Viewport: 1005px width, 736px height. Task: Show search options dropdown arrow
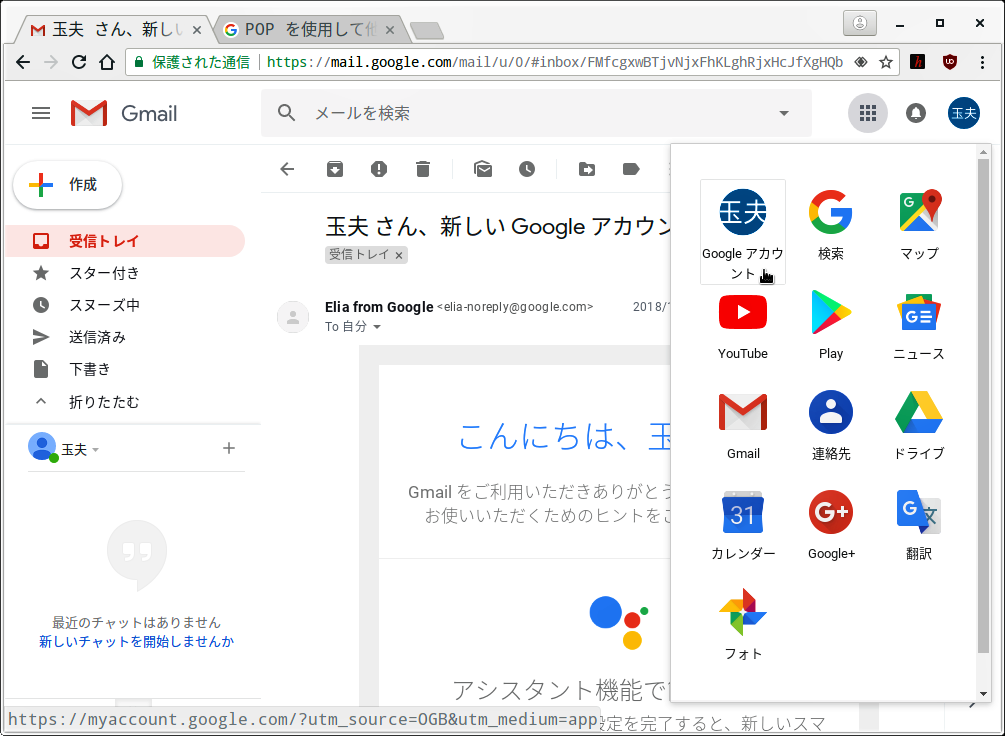[783, 113]
